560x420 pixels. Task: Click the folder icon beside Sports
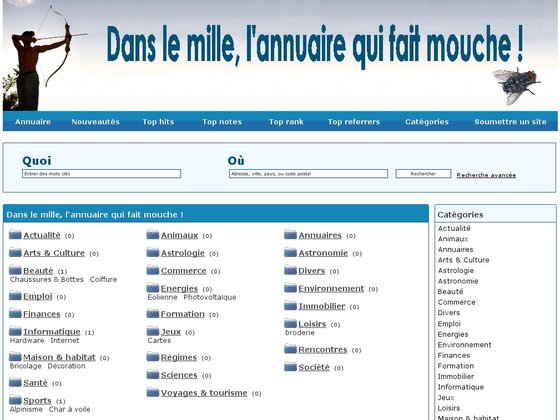pyautogui.click(x=15, y=400)
